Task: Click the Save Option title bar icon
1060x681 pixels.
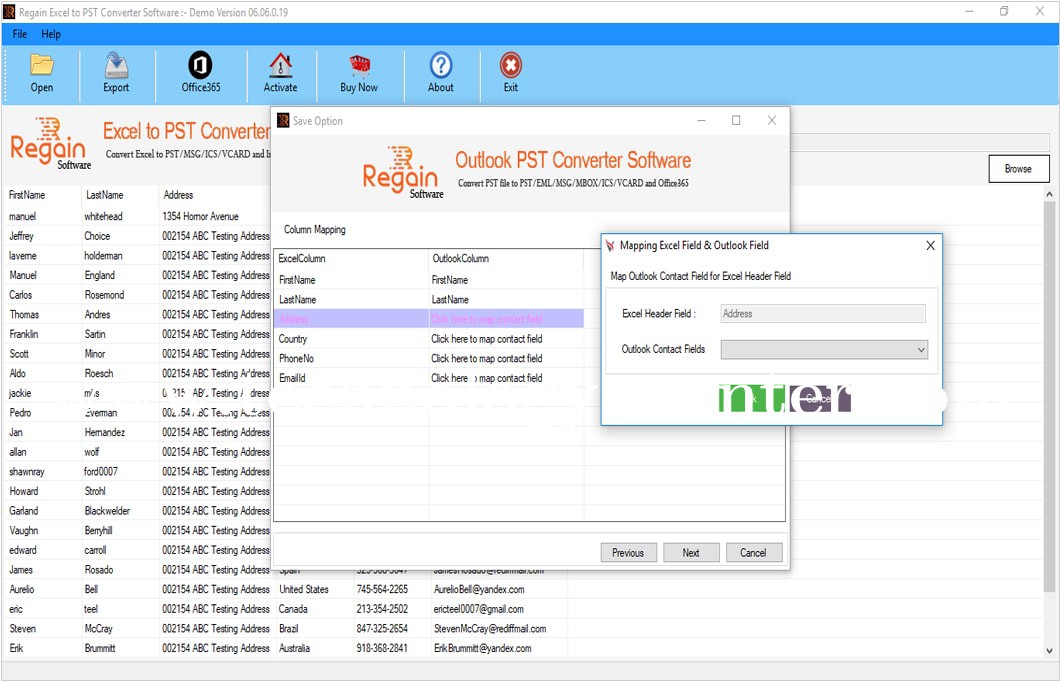Action: [283, 121]
